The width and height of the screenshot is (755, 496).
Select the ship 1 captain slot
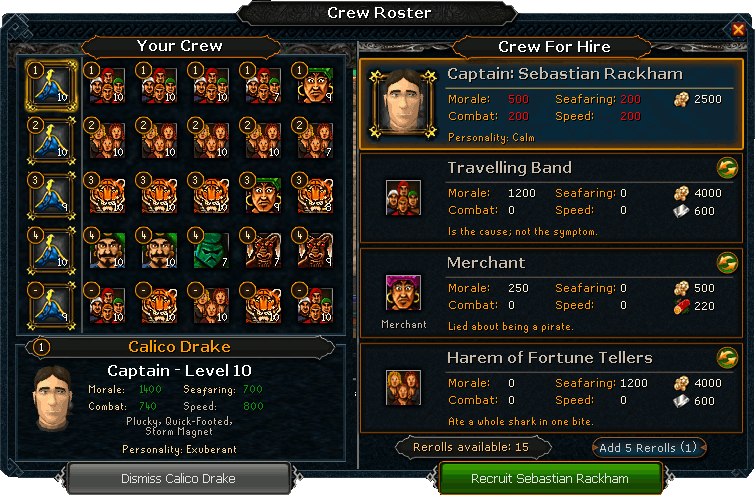point(51,85)
